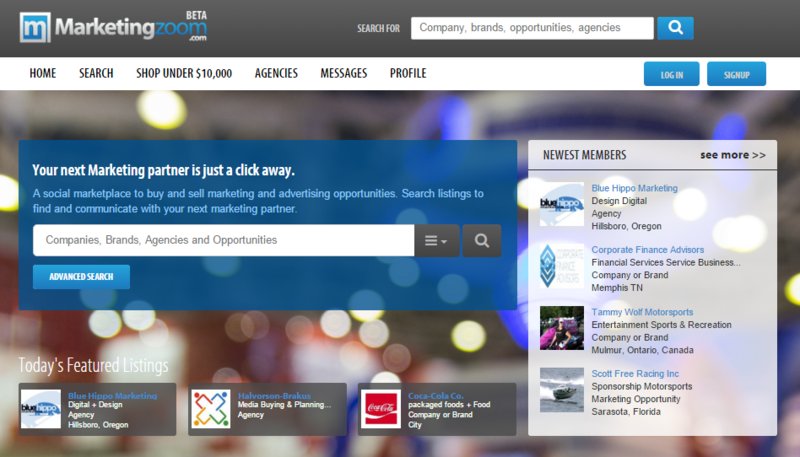The width and height of the screenshot is (800, 457).
Task: Click the MarketingZoom logo
Action: 113,27
